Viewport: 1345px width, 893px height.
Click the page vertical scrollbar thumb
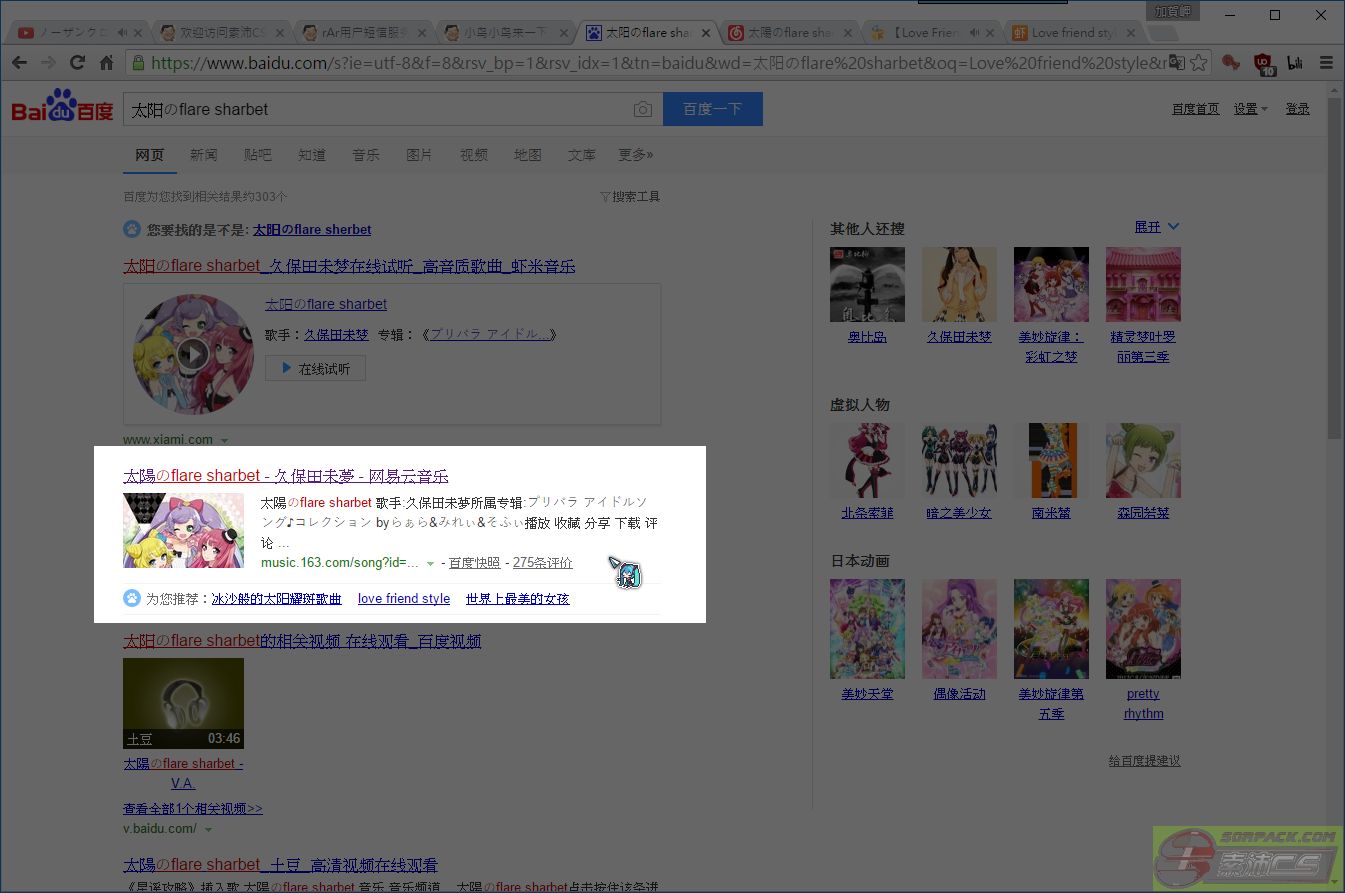pos(1336,268)
